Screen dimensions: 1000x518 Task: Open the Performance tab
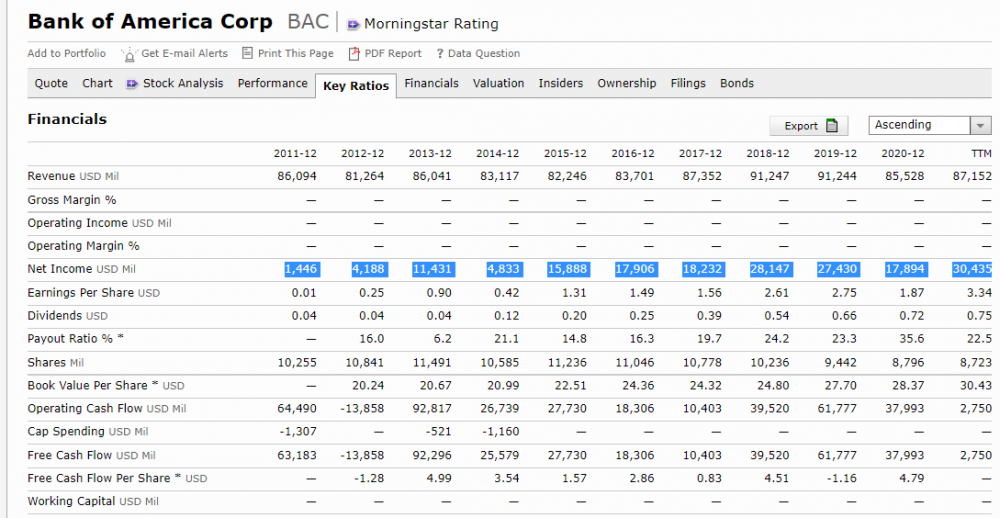point(272,83)
